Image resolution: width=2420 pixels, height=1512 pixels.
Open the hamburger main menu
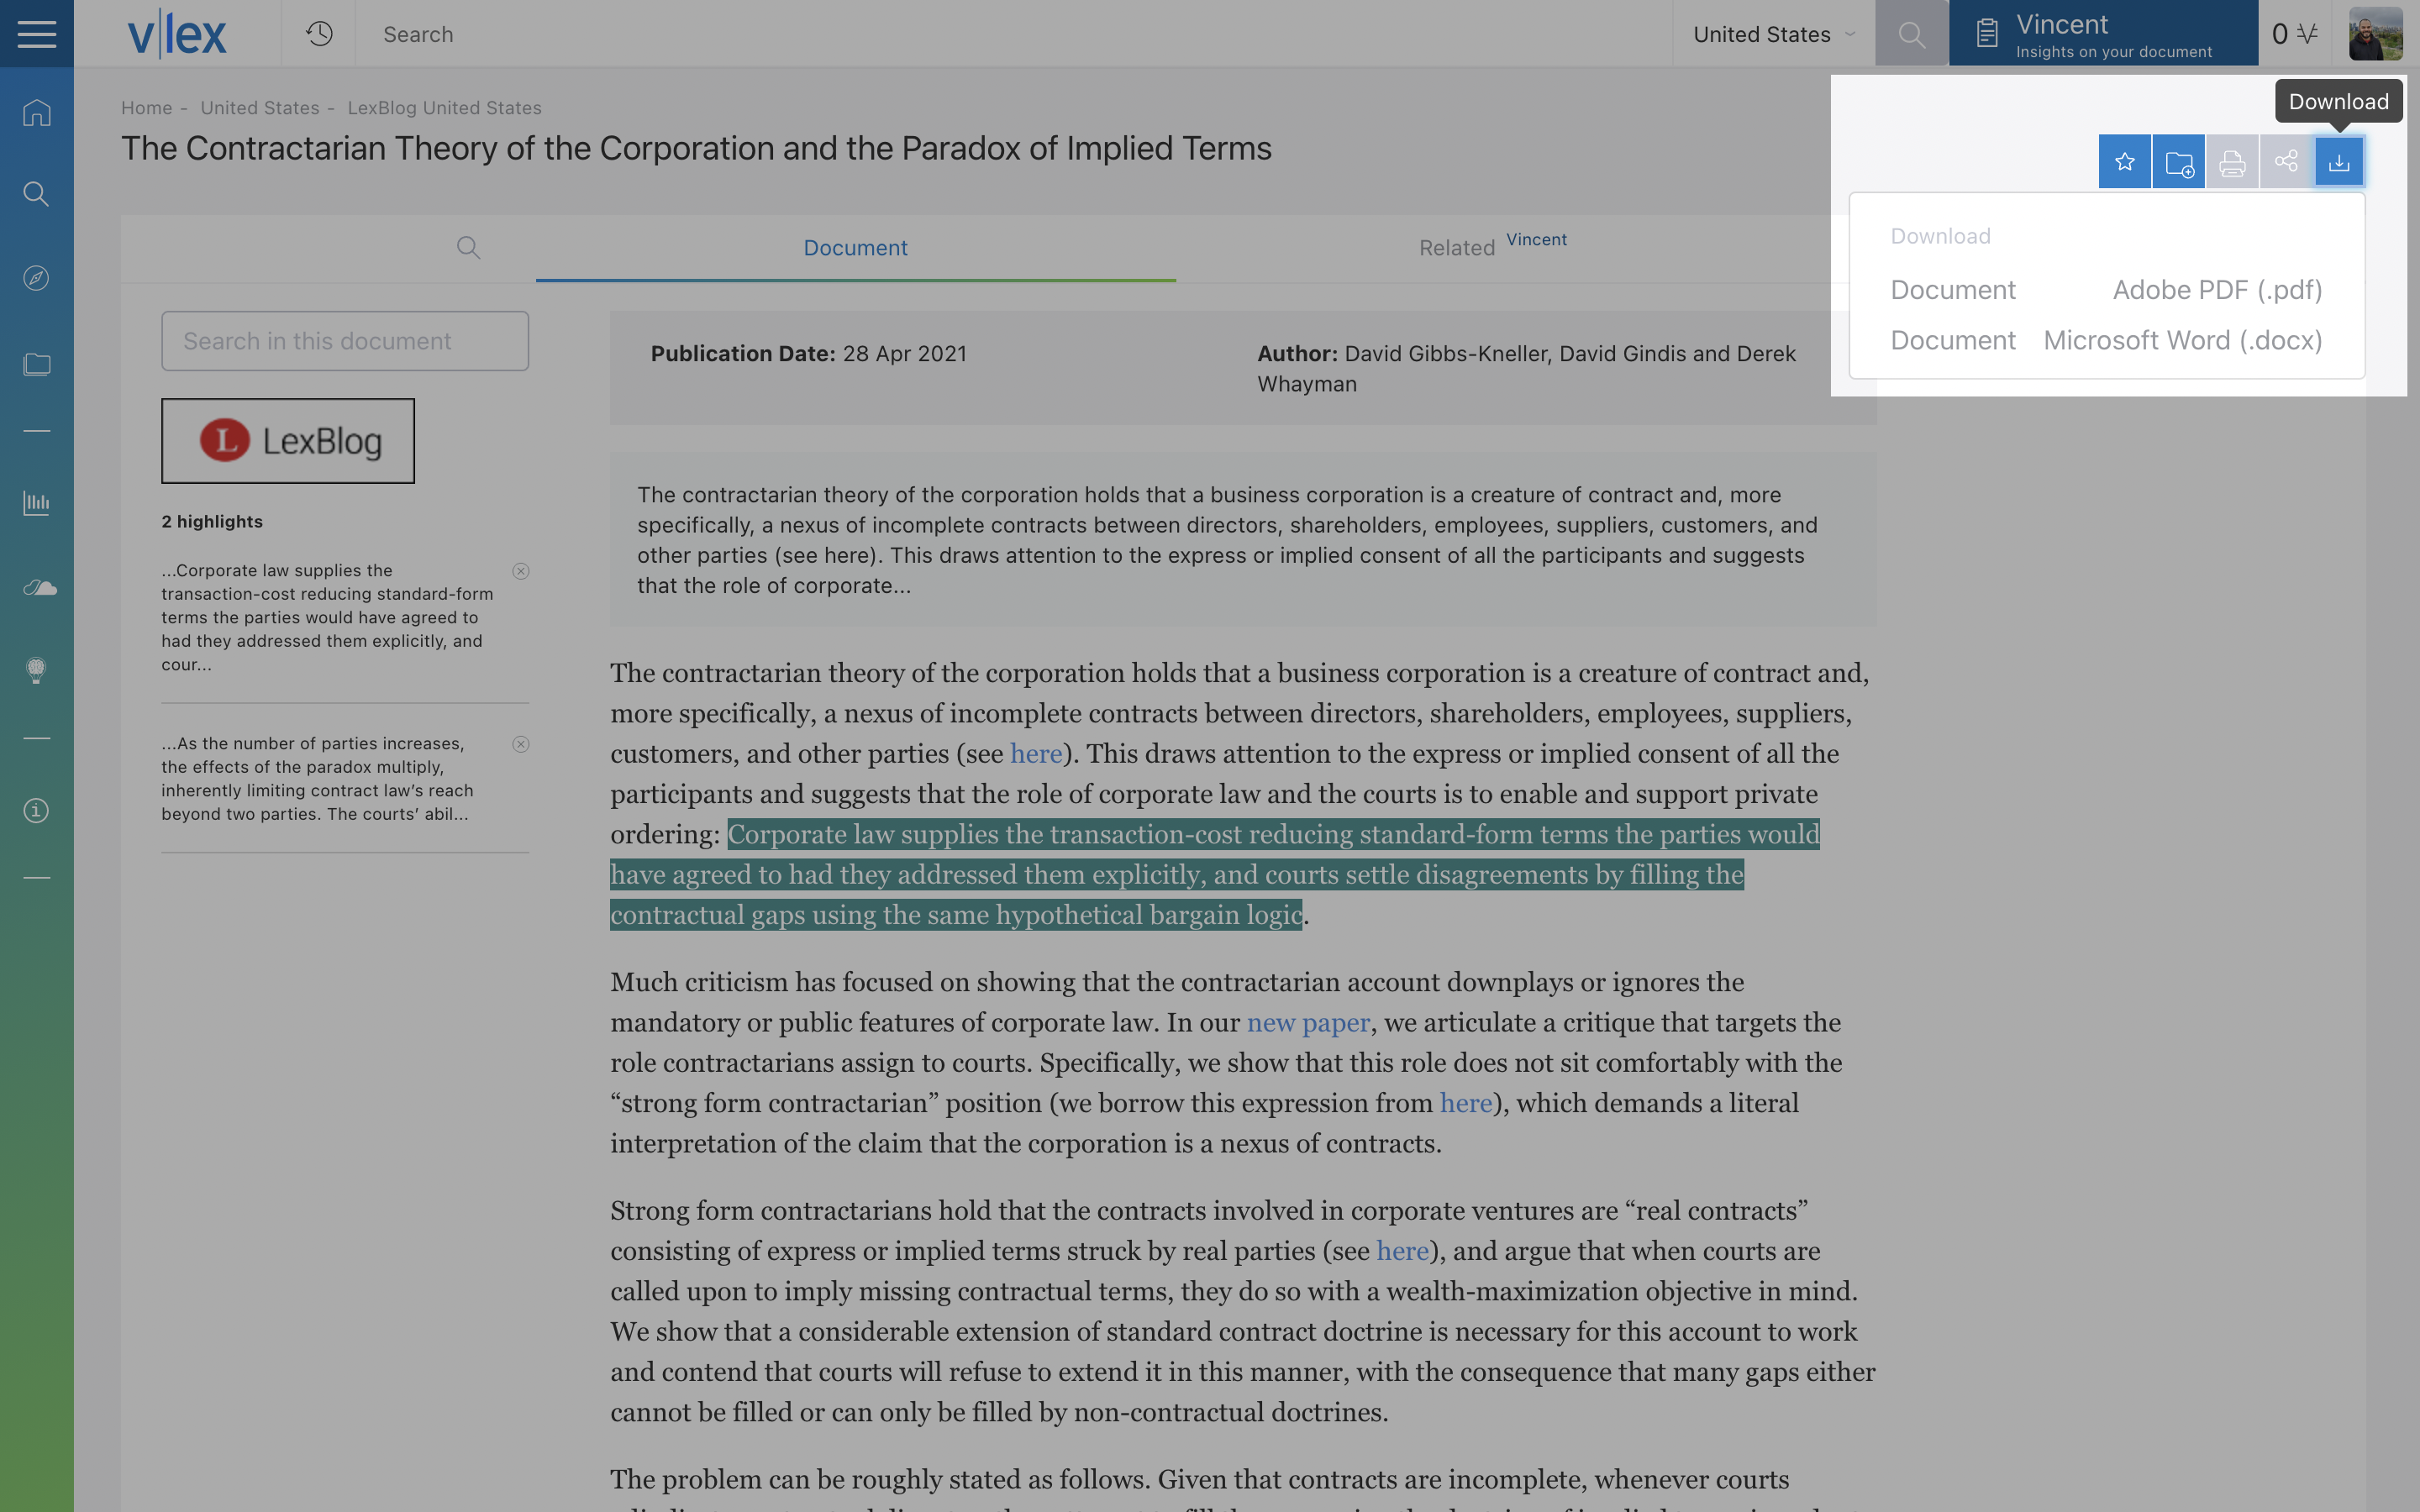(37, 34)
